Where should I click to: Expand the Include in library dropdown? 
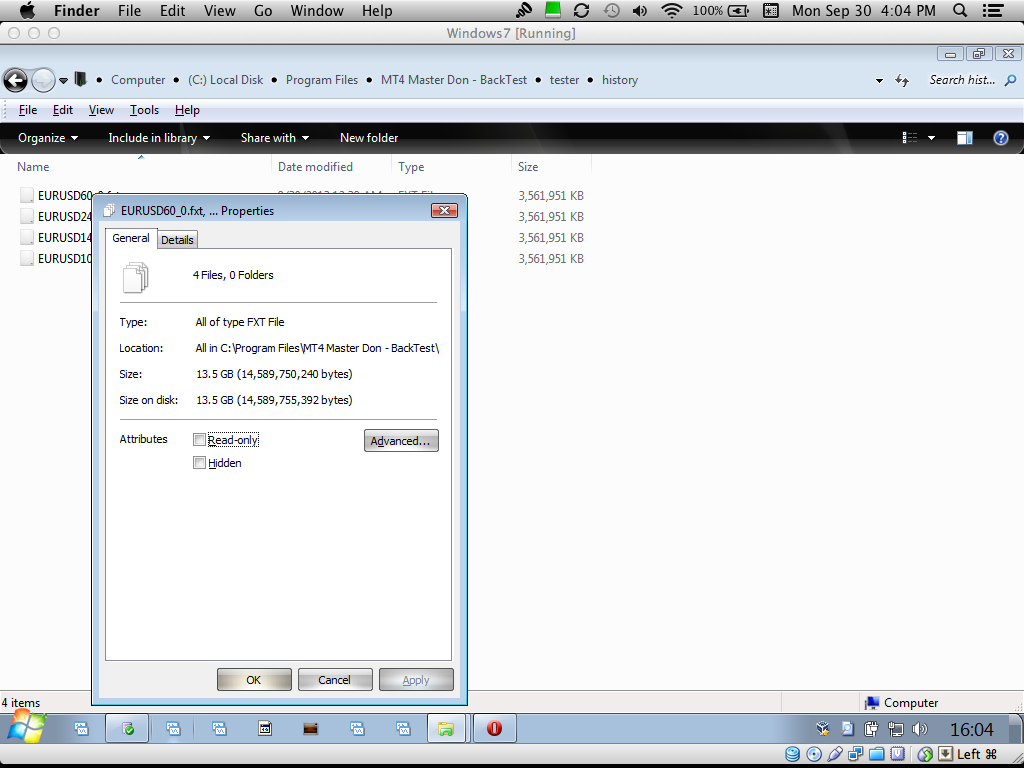tap(159, 138)
